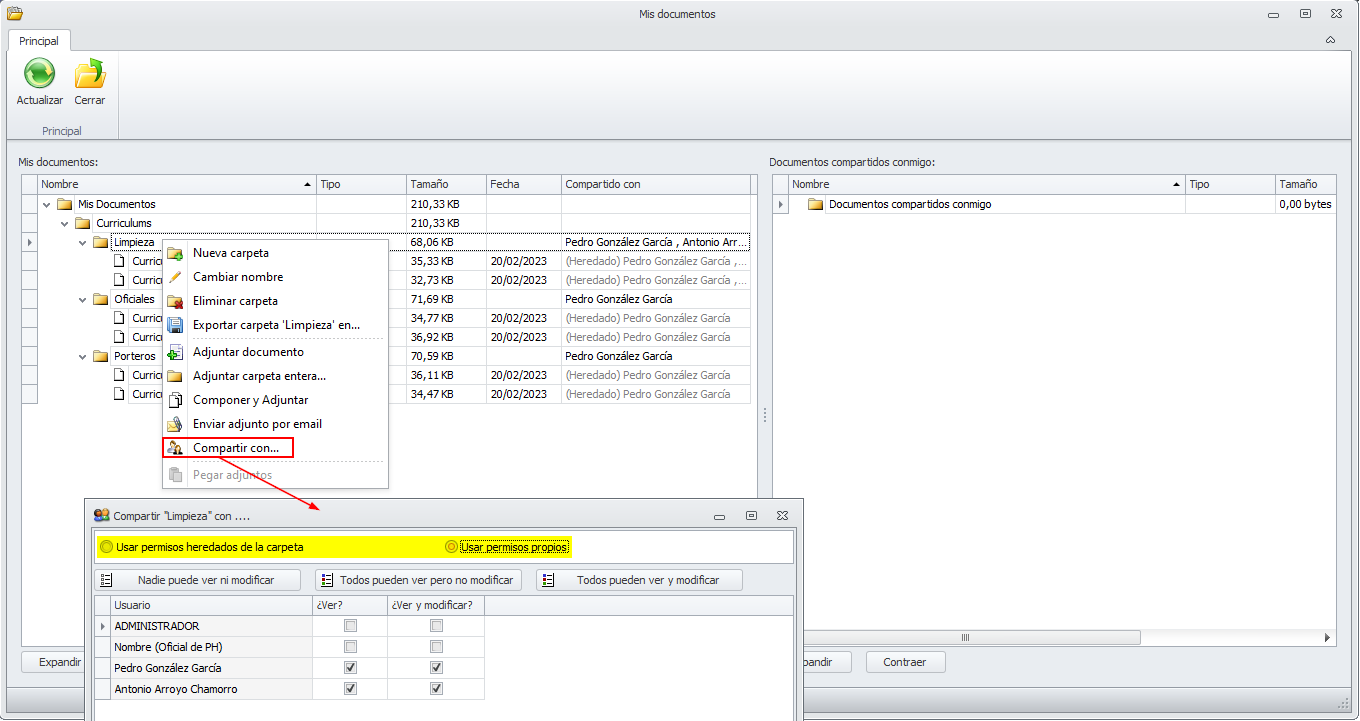The width and height of the screenshot is (1360, 721).
Task: Collapse the Curriculums folder node
Action: click(65, 223)
